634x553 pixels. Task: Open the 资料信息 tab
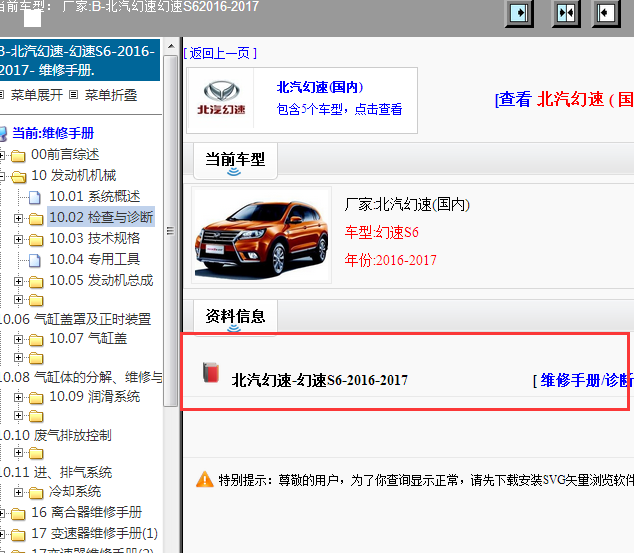[x=235, y=317]
